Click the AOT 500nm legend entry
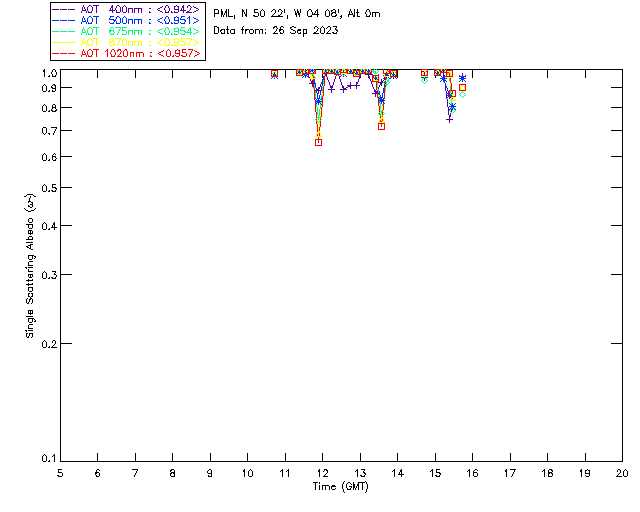Viewport: 640px width, 512px height. 126,20
